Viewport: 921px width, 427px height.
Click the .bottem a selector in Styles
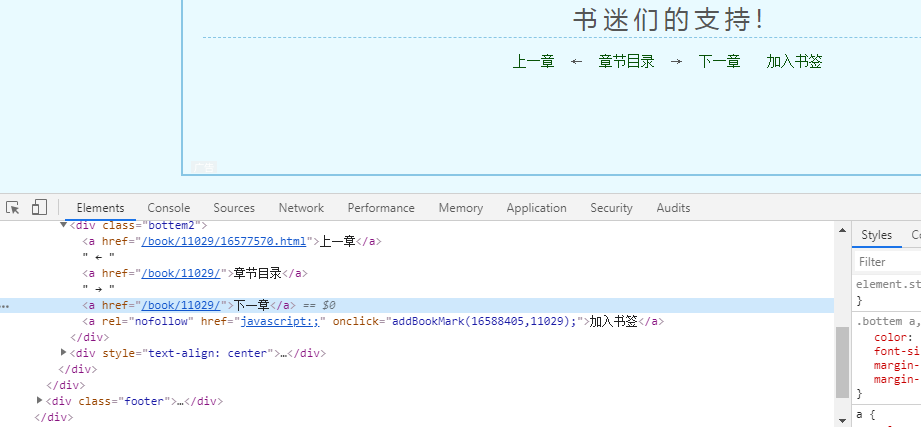pyautogui.click(x=887, y=321)
